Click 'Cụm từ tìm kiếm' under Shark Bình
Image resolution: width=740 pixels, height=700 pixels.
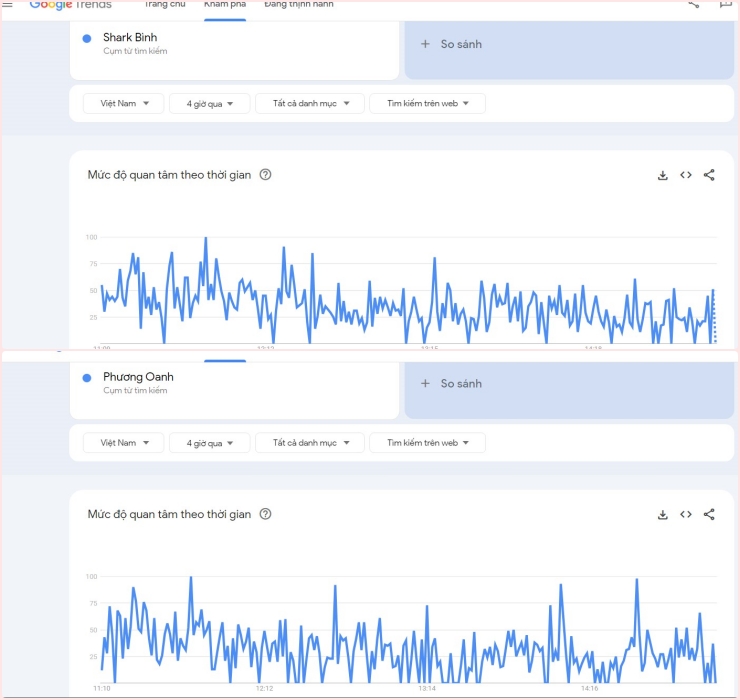pos(135,51)
